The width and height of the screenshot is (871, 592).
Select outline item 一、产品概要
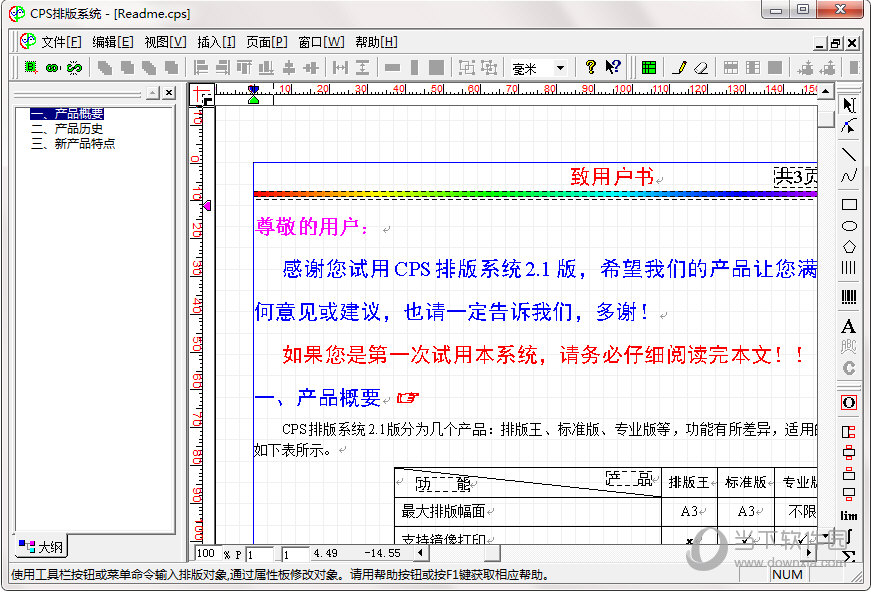point(67,114)
